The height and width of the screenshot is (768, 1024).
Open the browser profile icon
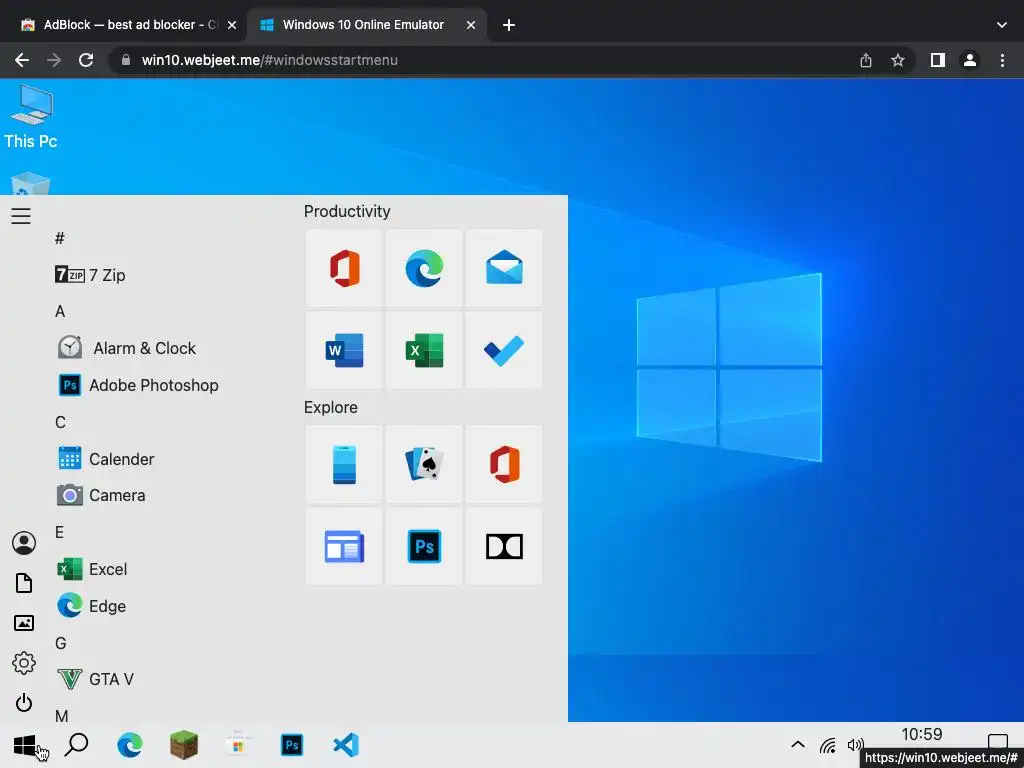[x=970, y=60]
